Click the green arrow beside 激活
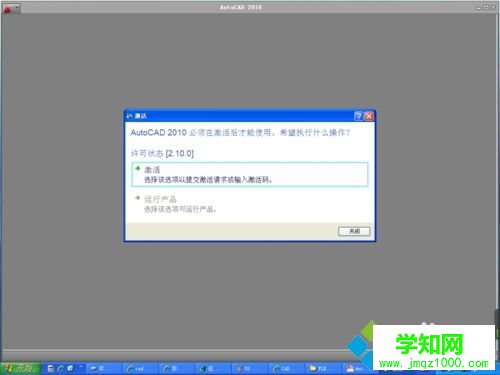Image resolution: width=500 pixels, height=375 pixels. tap(137, 169)
